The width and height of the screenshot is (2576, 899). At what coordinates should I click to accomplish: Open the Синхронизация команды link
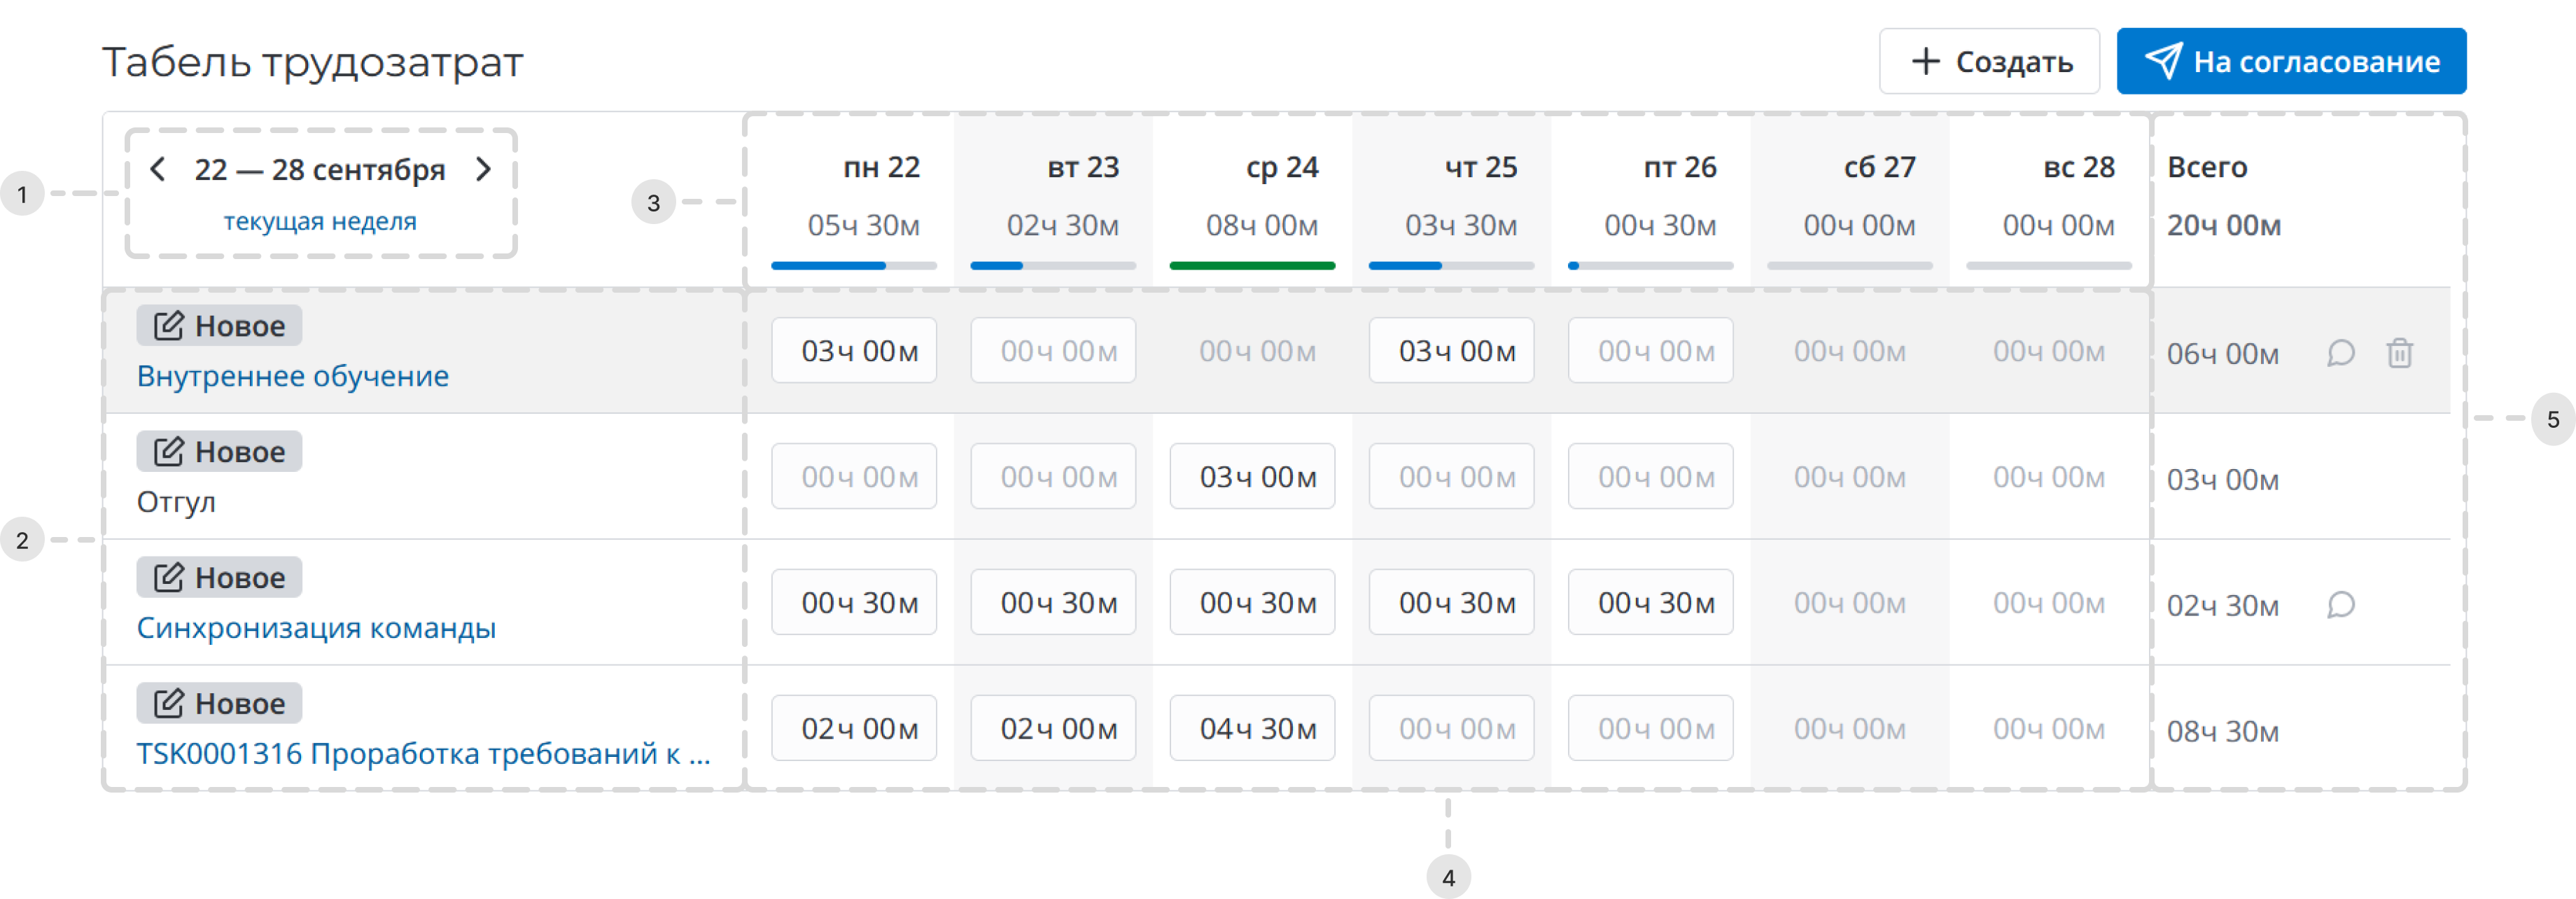(316, 628)
